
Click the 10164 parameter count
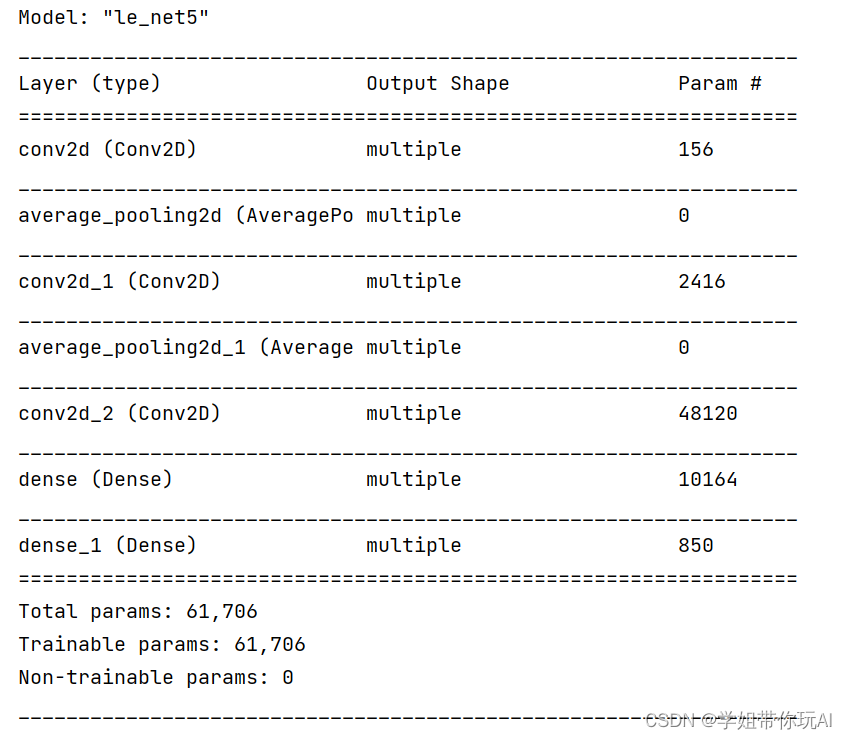[707, 480]
